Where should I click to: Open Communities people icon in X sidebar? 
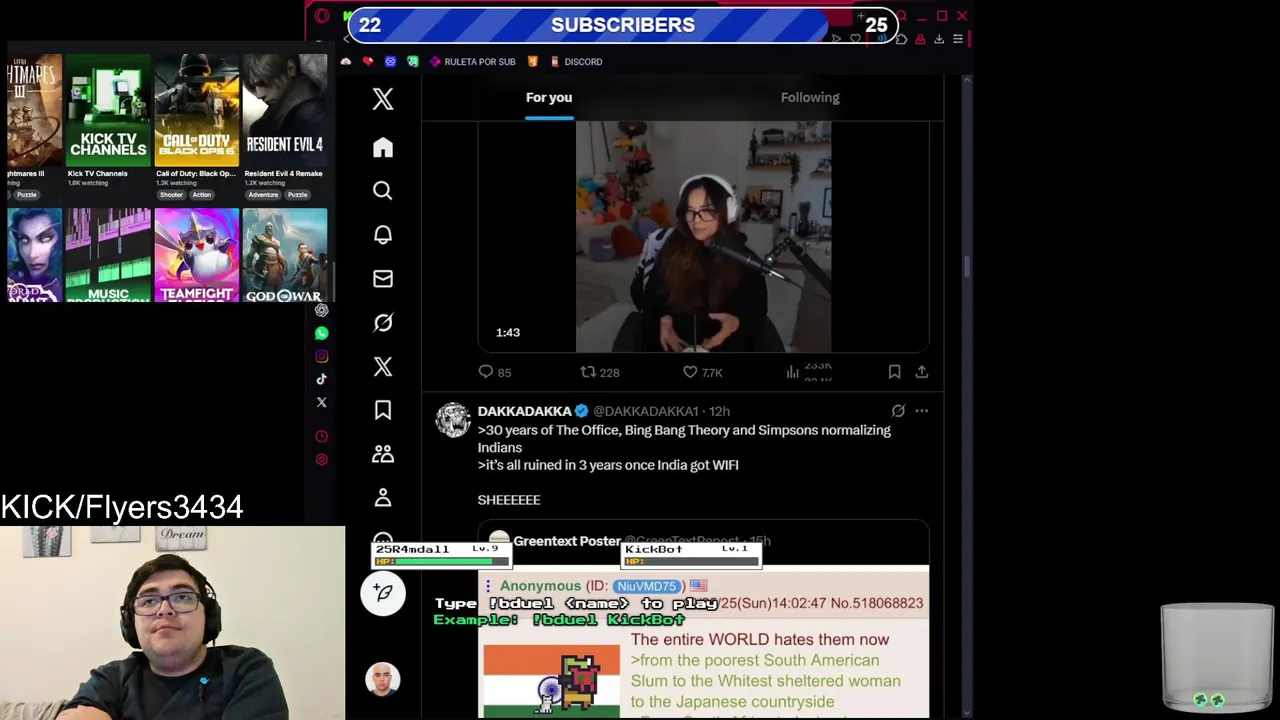click(383, 454)
